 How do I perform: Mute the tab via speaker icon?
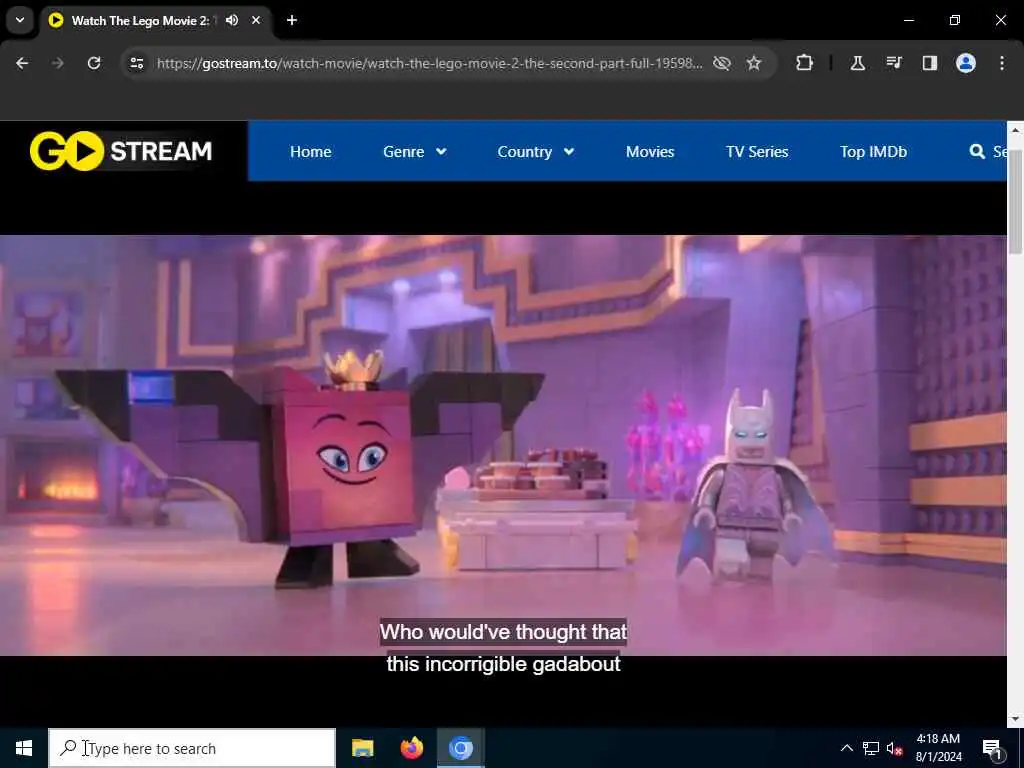232,20
